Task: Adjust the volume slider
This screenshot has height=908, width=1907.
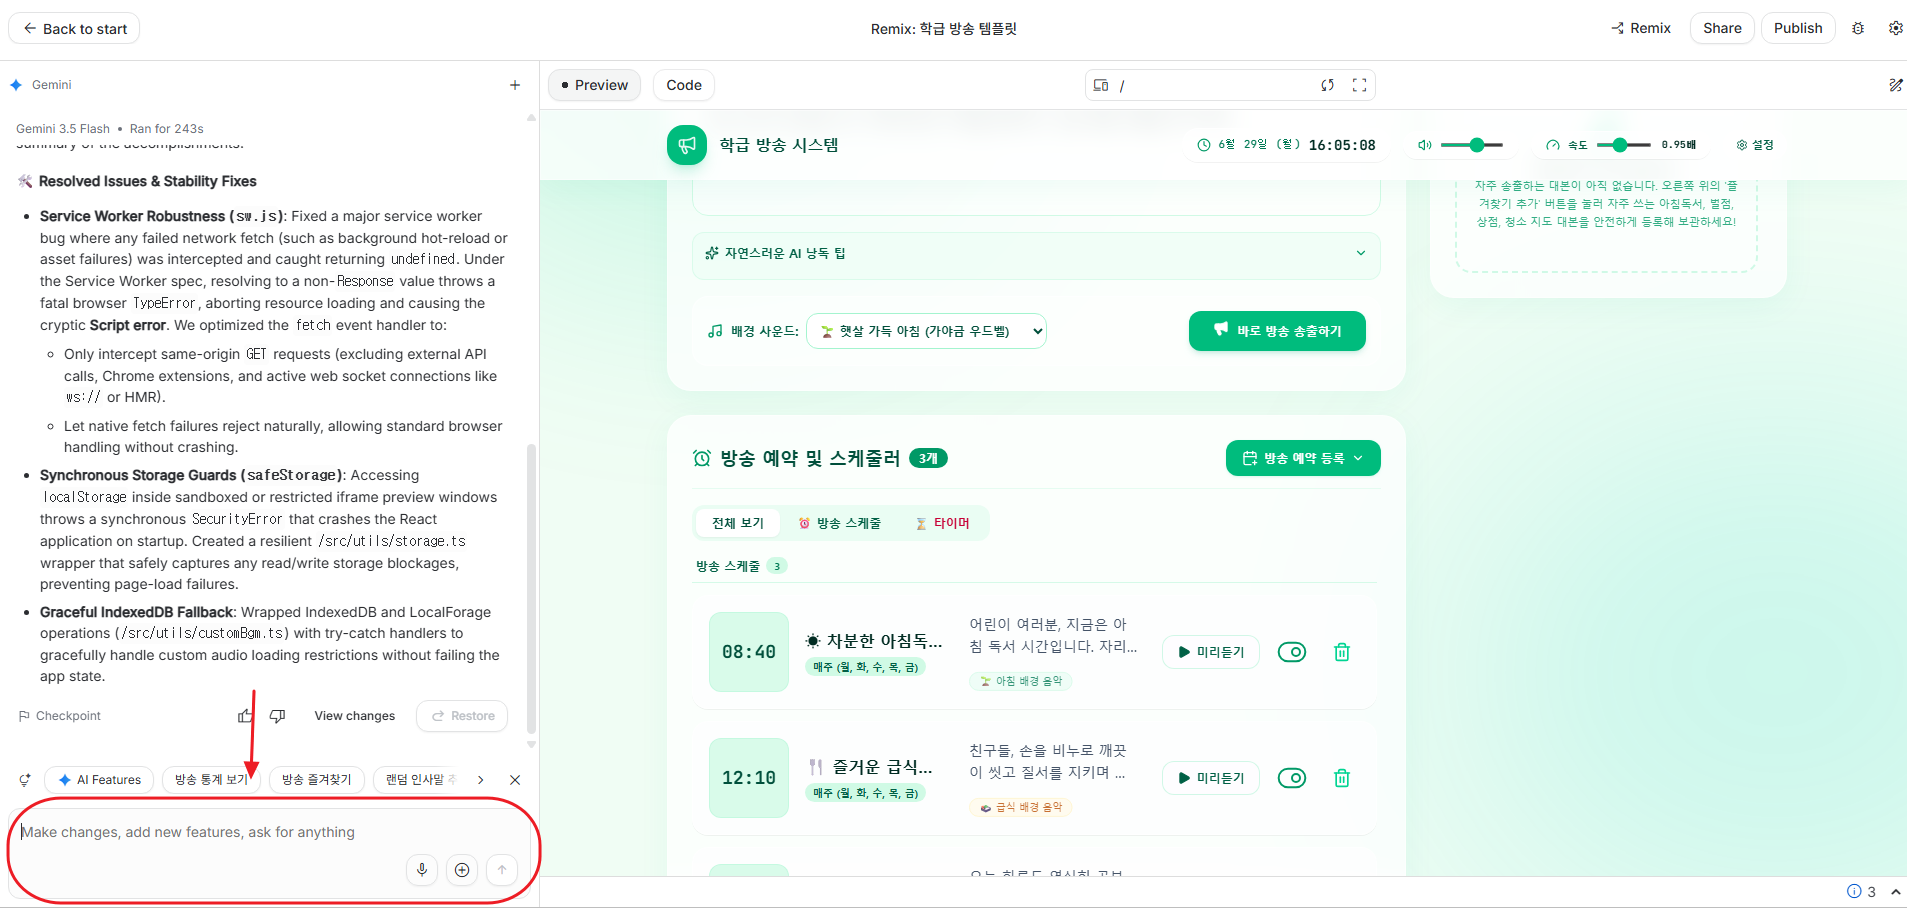Action: tap(1472, 145)
